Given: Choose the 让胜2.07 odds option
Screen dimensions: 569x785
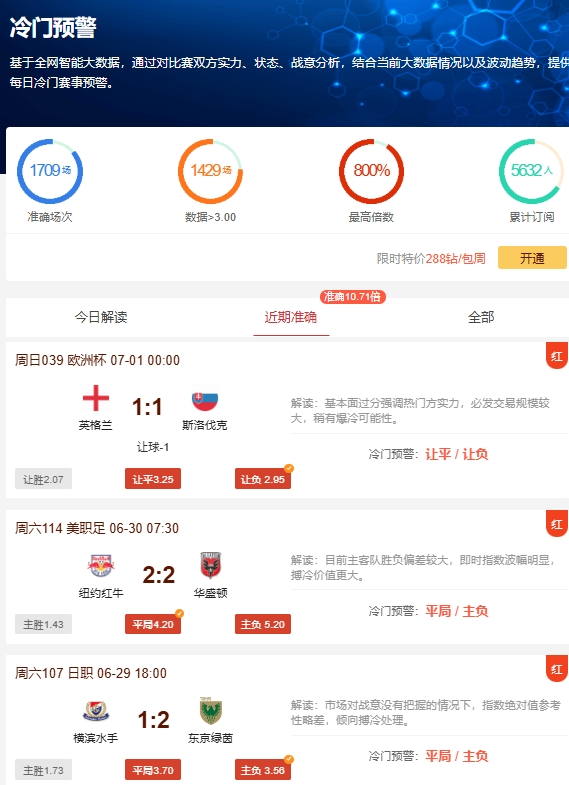Looking at the screenshot, I should (x=43, y=479).
